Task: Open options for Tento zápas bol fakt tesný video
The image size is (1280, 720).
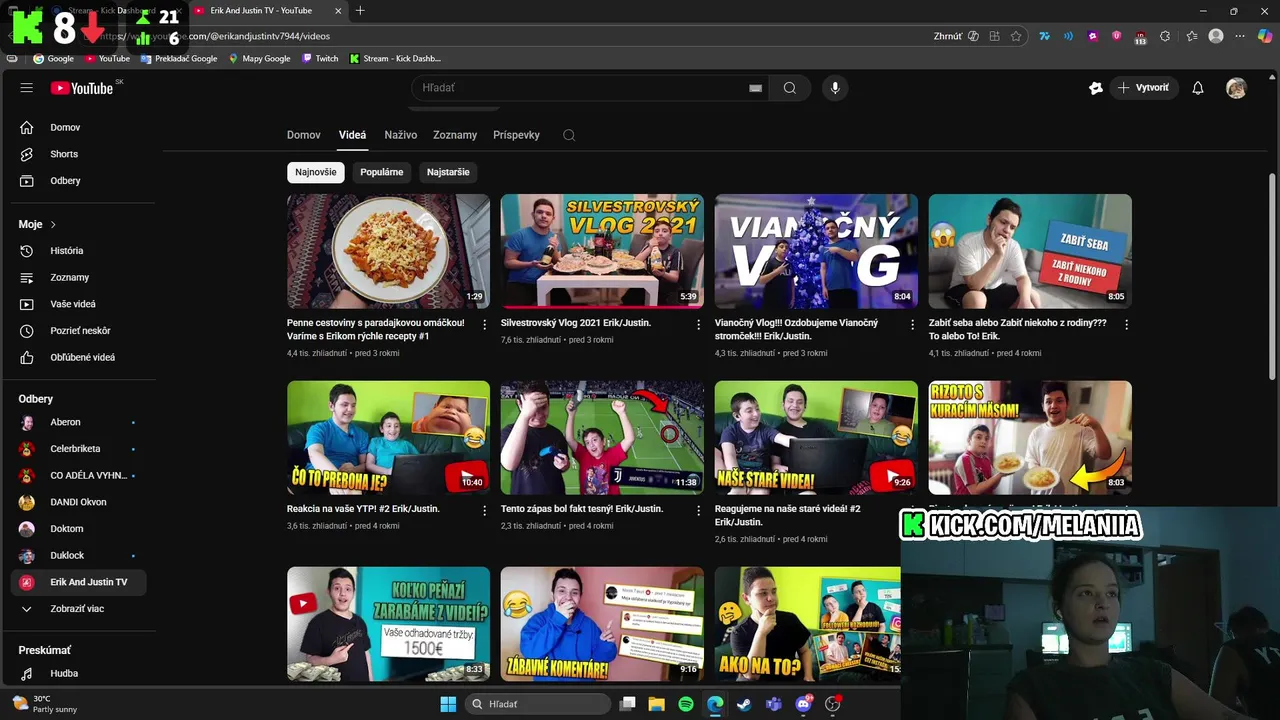Action: (699, 510)
